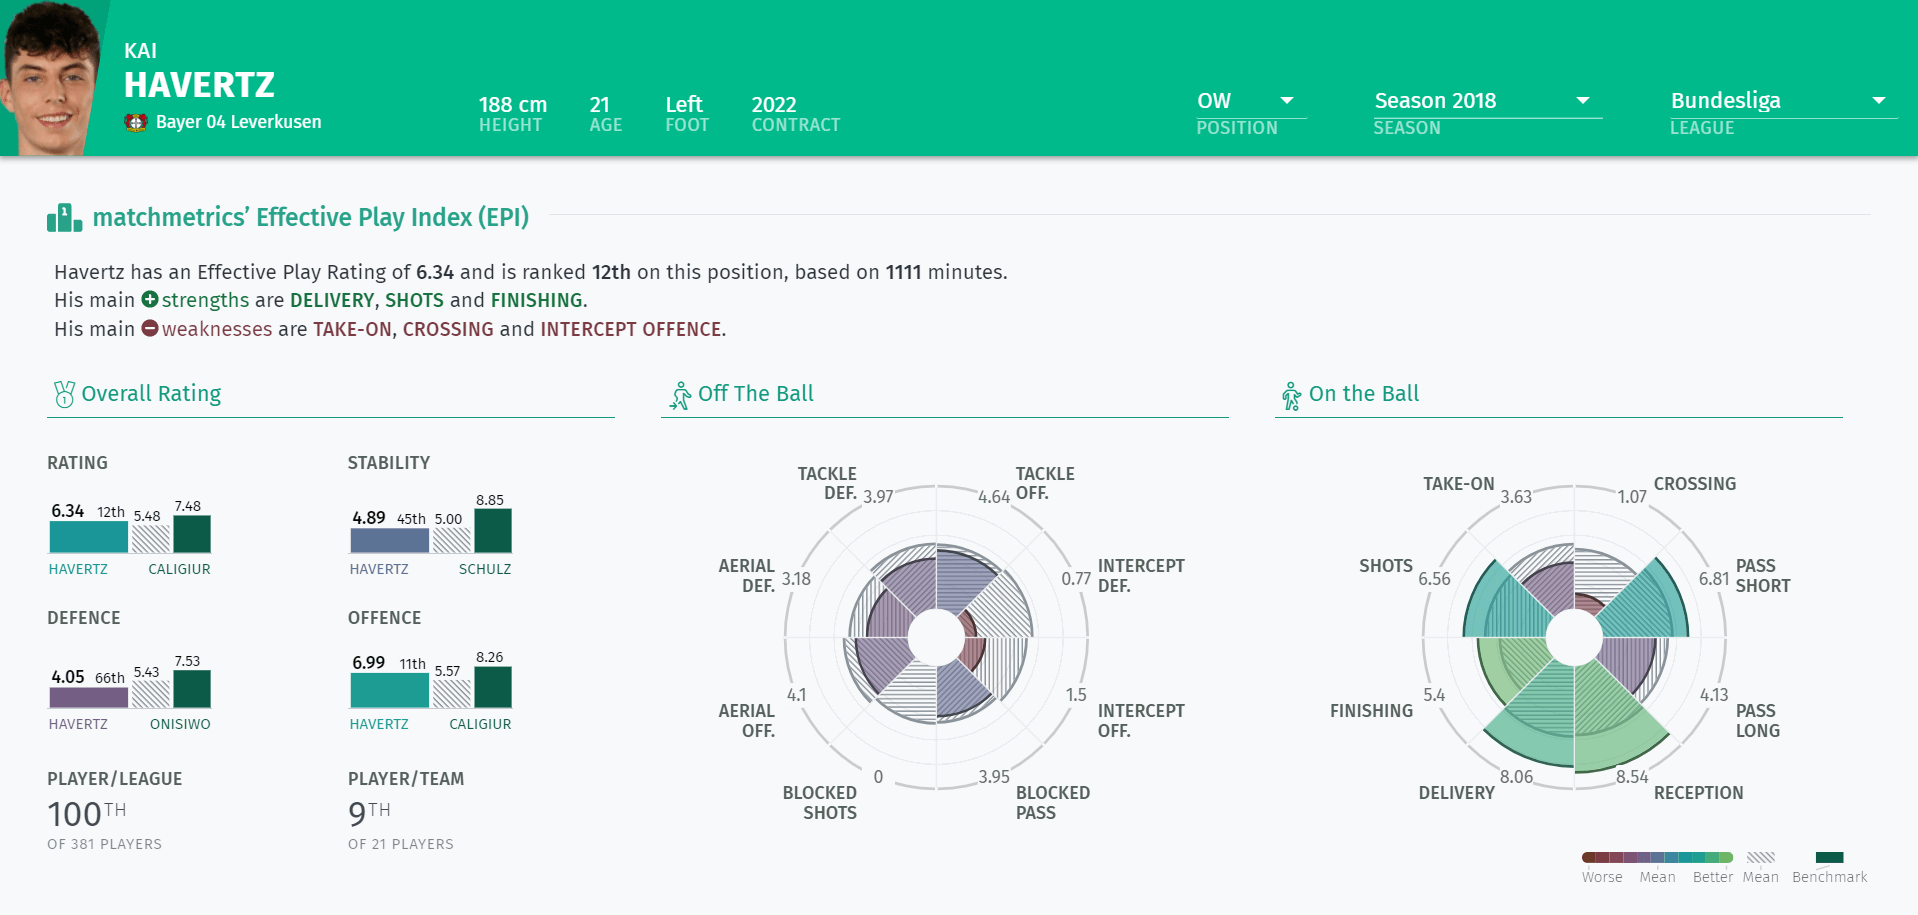Click Caligiuri offence benchmark bar 8.26
This screenshot has width=1918, height=915.
(493, 687)
